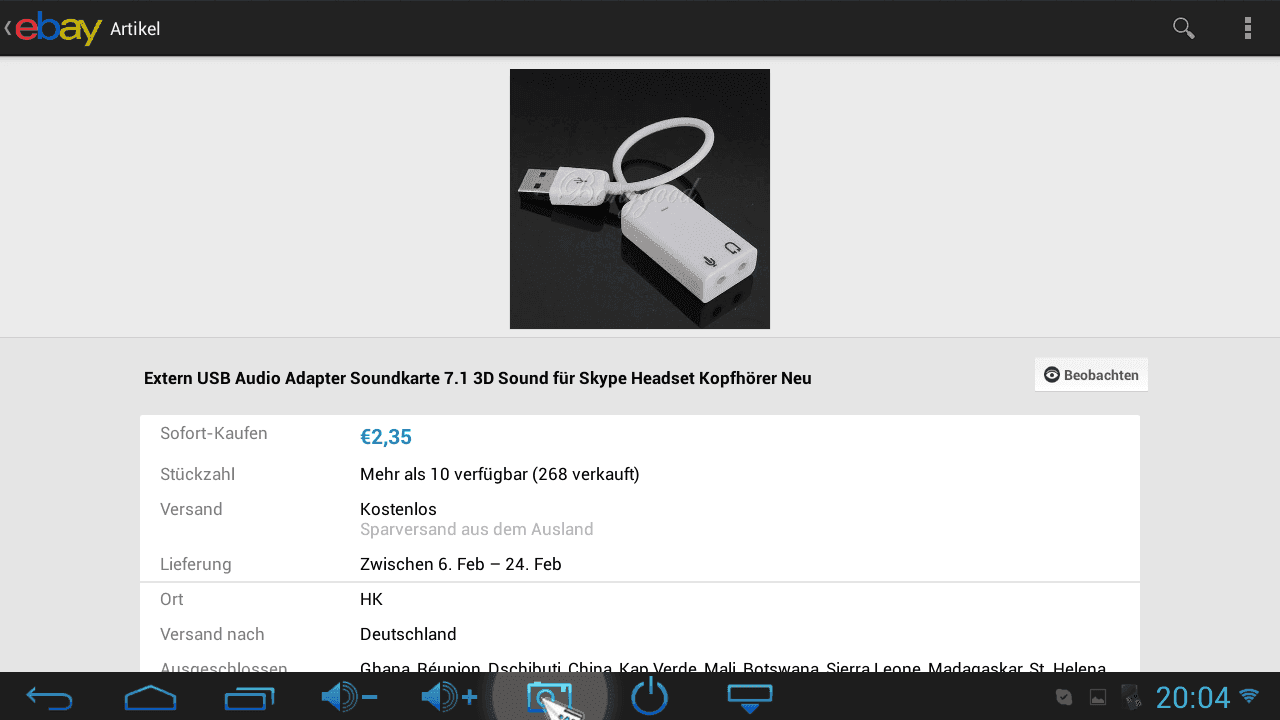Open the three-dot overflow menu

(1248, 28)
